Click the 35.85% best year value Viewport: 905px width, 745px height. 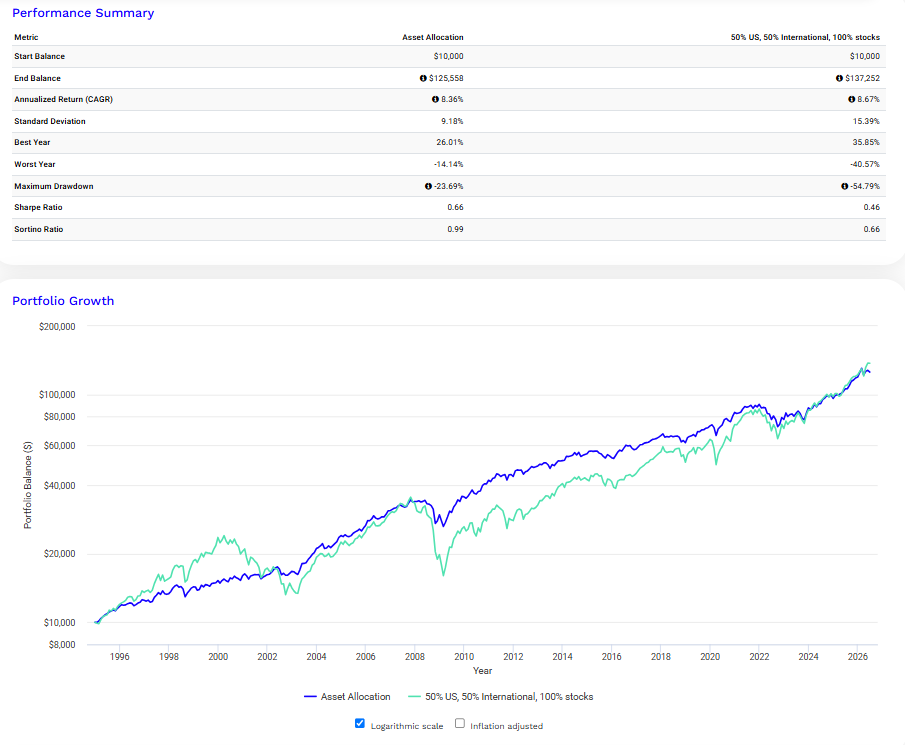click(x=866, y=143)
